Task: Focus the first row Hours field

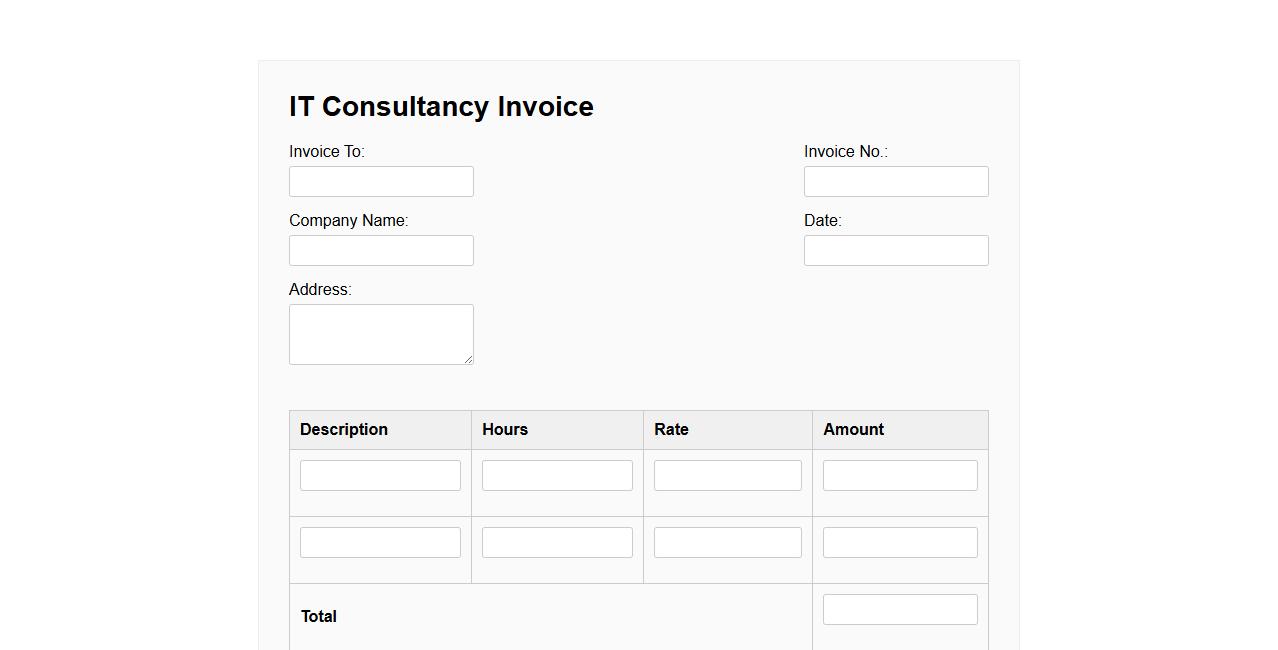Action: point(557,476)
